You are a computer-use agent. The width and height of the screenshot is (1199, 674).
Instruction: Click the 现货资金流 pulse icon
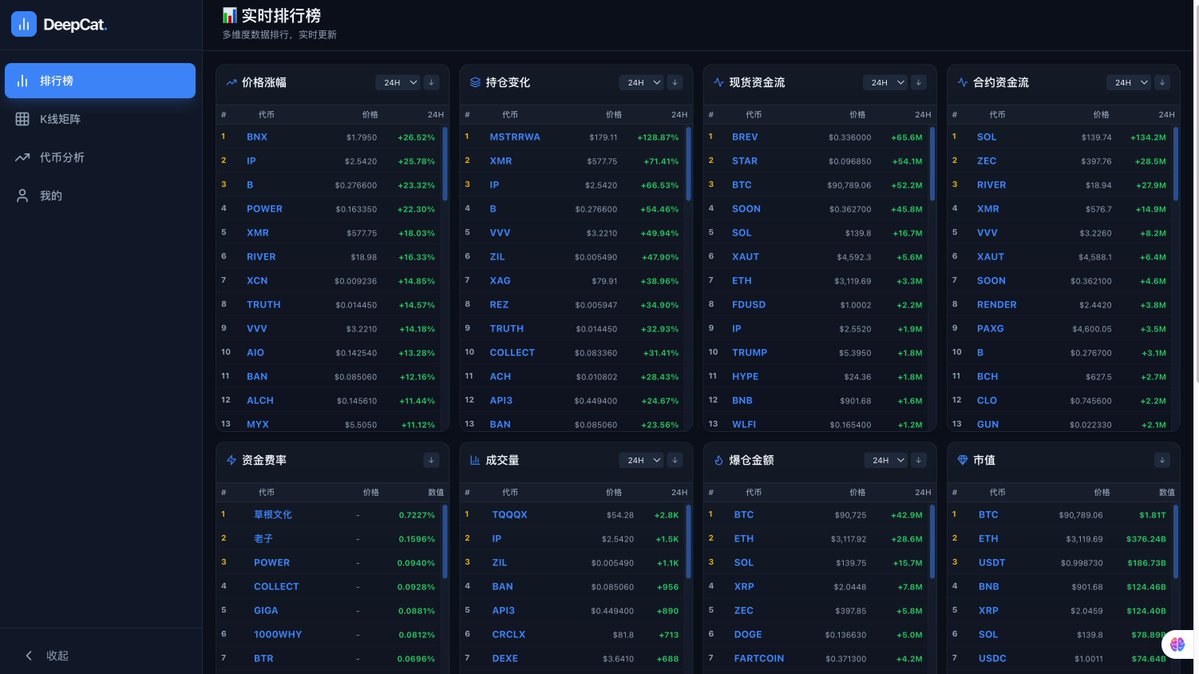(718, 82)
